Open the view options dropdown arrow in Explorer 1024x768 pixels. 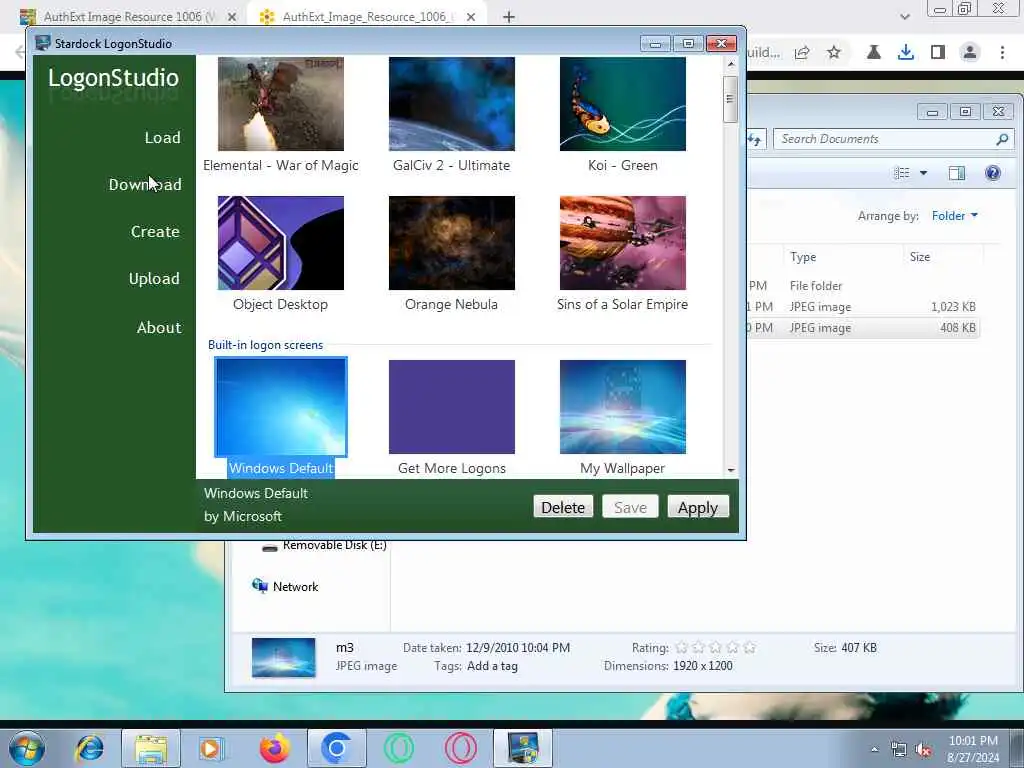point(923,173)
